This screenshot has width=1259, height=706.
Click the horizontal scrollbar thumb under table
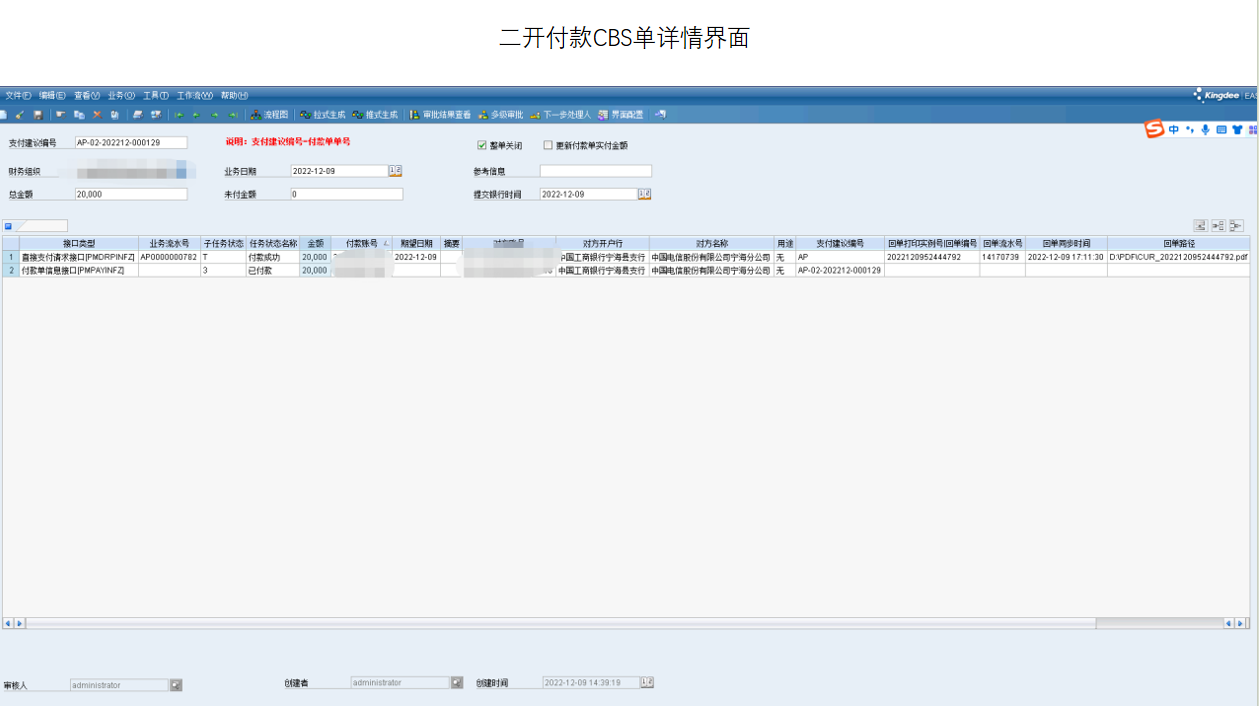pyautogui.click(x=560, y=623)
